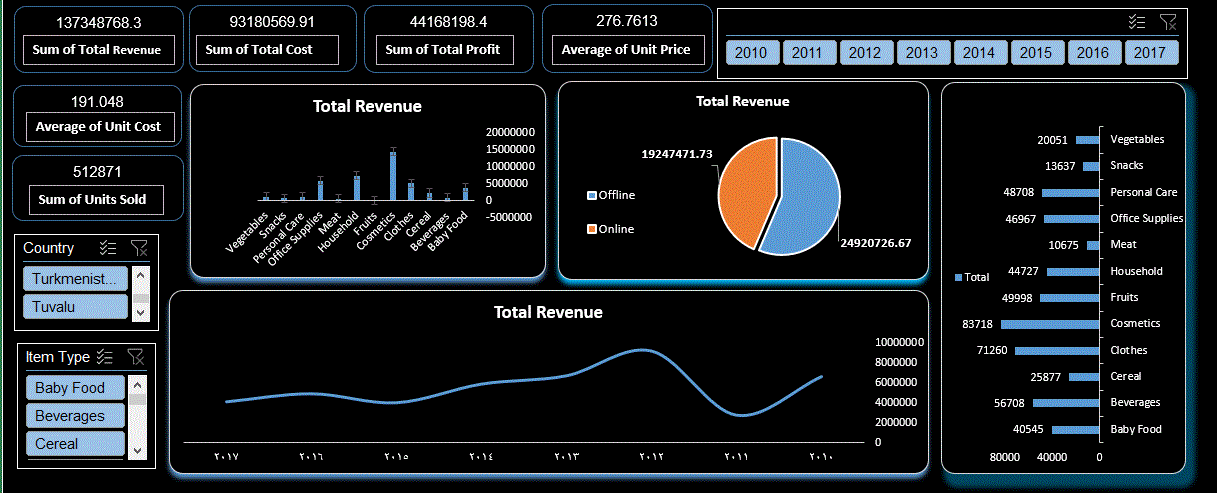The width and height of the screenshot is (1217, 493).
Task: Click the 512871 units sold value
Action: pos(98,172)
